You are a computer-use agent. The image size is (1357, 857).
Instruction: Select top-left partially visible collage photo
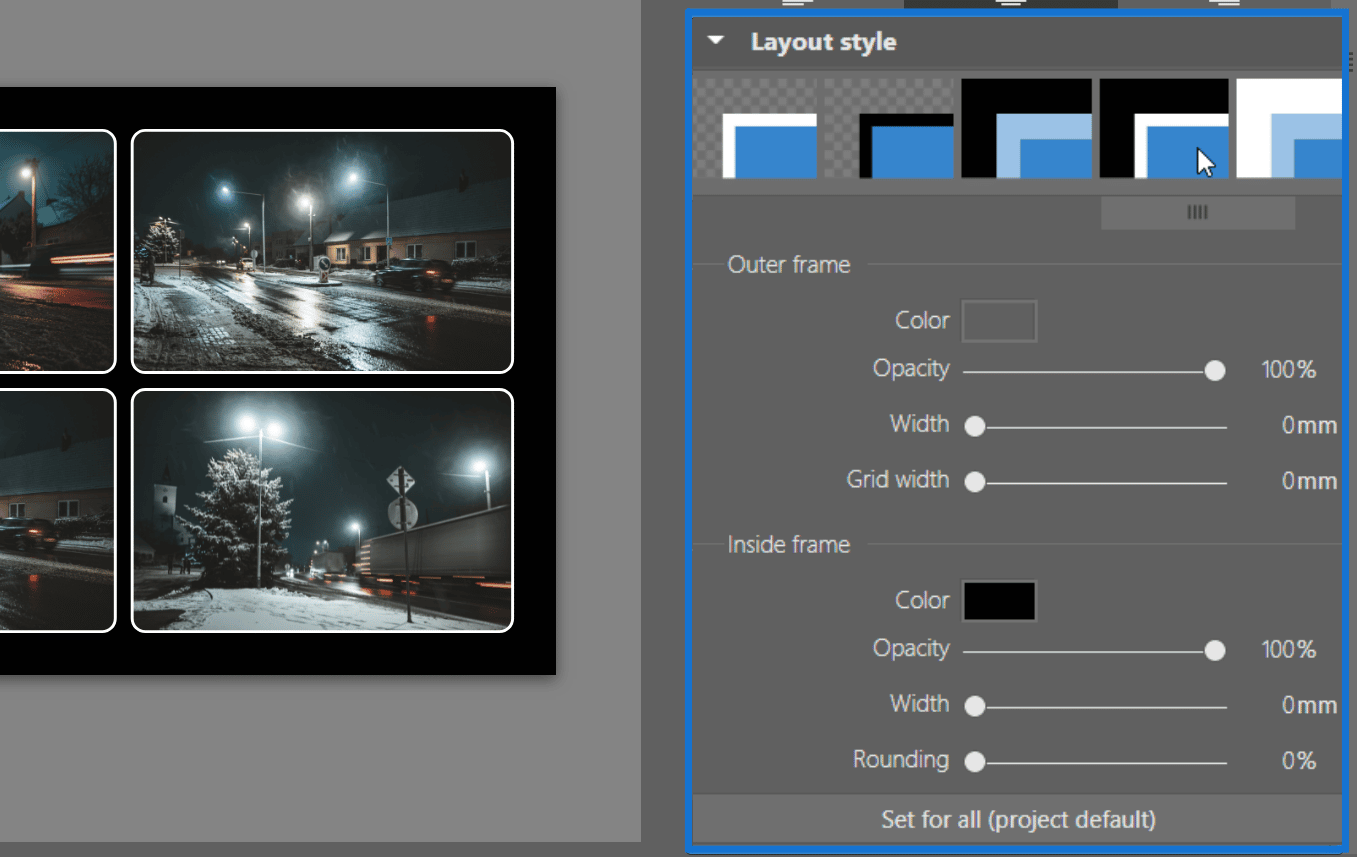(x=58, y=251)
